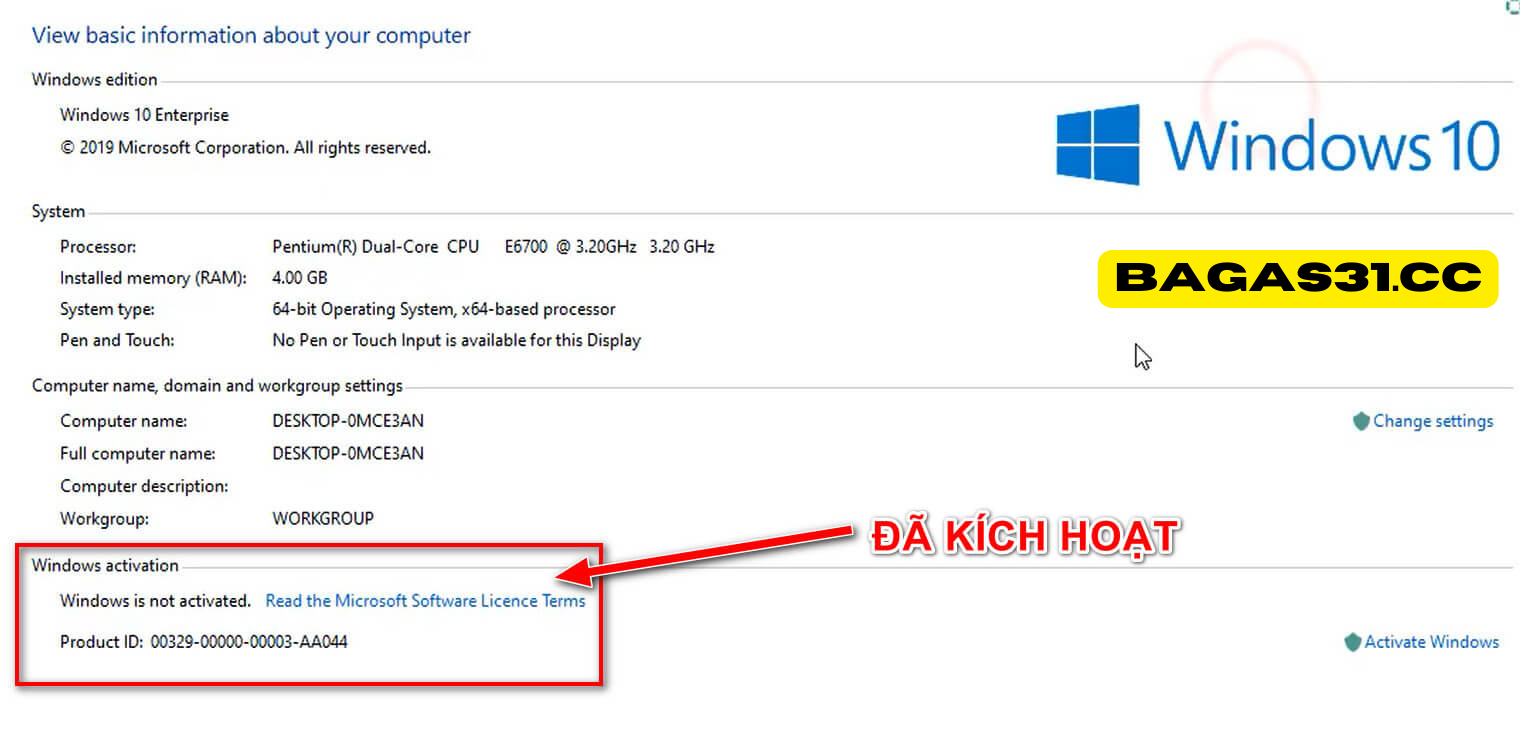Click the 2019 Microsoft Corporation copyright line

(x=245, y=148)
